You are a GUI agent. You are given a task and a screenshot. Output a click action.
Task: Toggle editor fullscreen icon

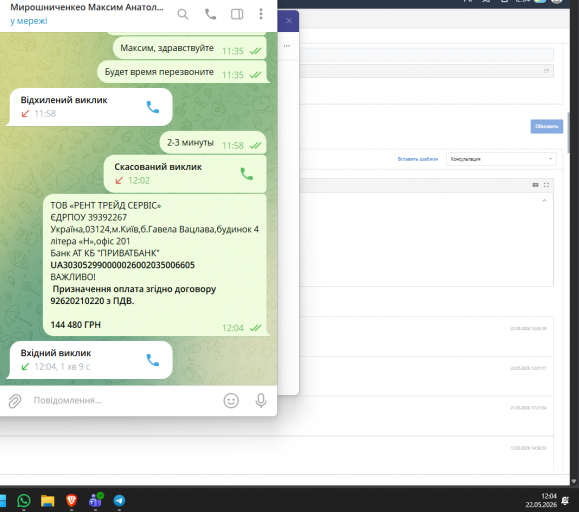(547, 185)
